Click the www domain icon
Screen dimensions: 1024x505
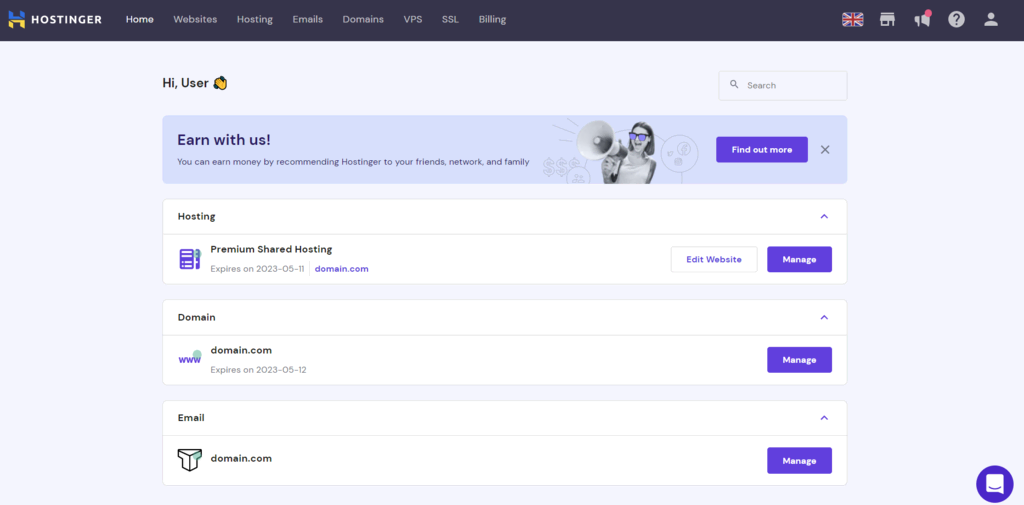pyautogui.click(x=190, y=359)
